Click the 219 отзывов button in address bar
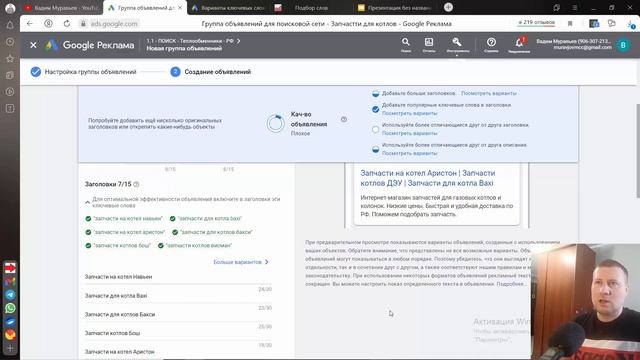640x360 pixels. (x=536, y=23)
